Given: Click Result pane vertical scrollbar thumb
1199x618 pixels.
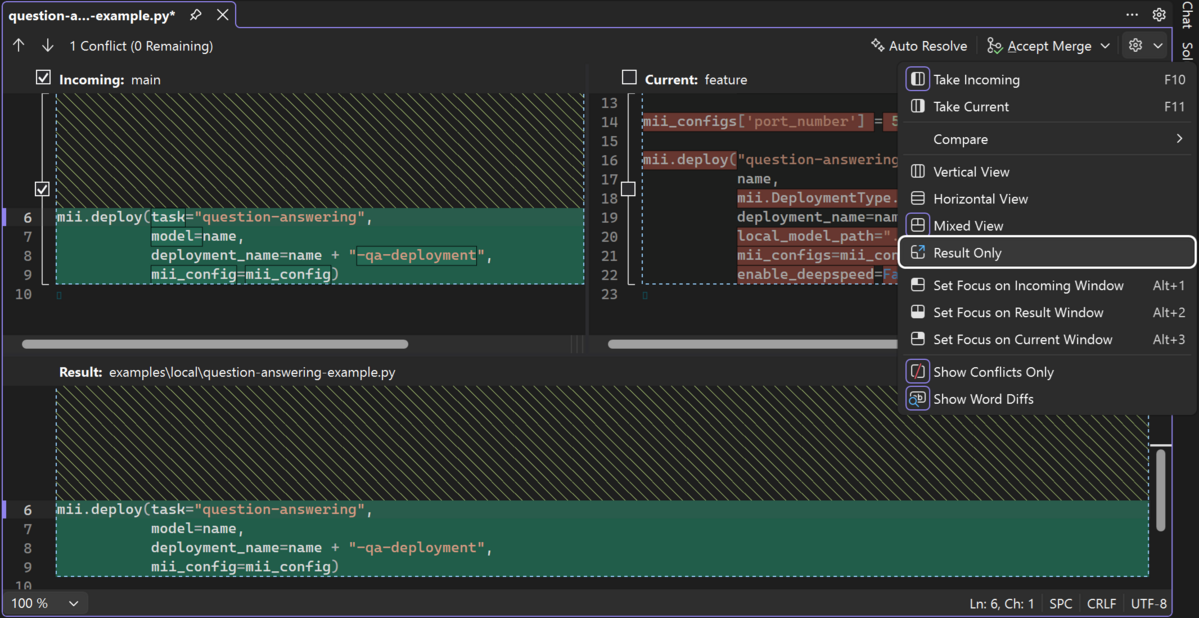Looking at the screenshot, I should [1161, 490].
